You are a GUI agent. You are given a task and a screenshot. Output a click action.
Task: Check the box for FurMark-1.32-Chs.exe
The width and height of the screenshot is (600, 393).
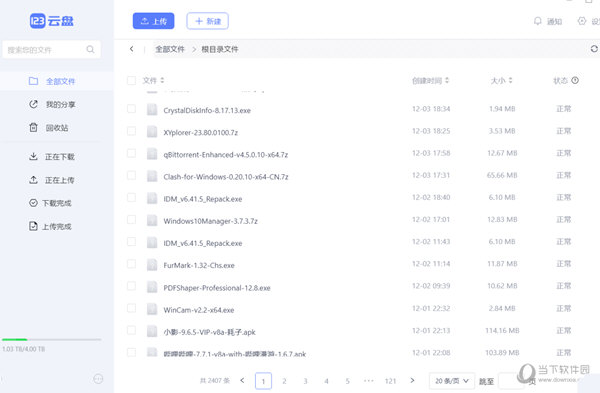coord(131,264)
